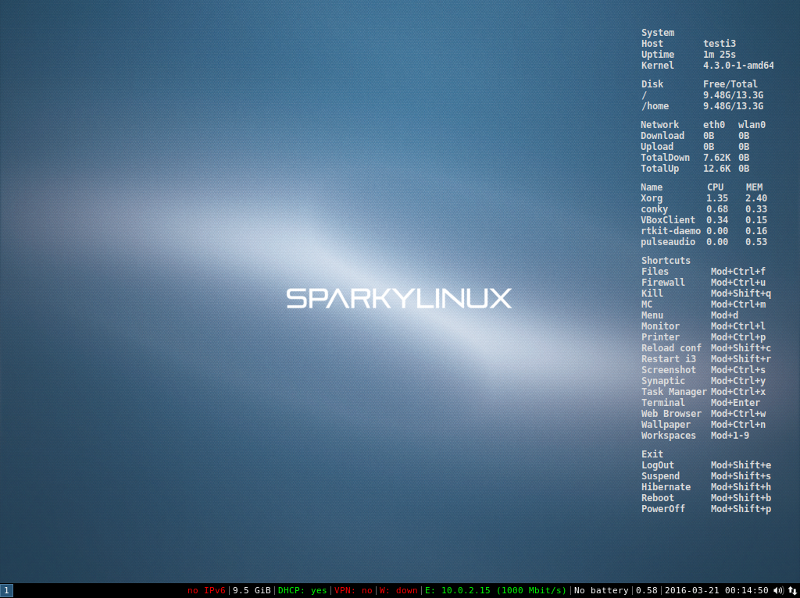Click the 'VPN: no' status entry
Screen dimensions: 800x598
point(353,590)
